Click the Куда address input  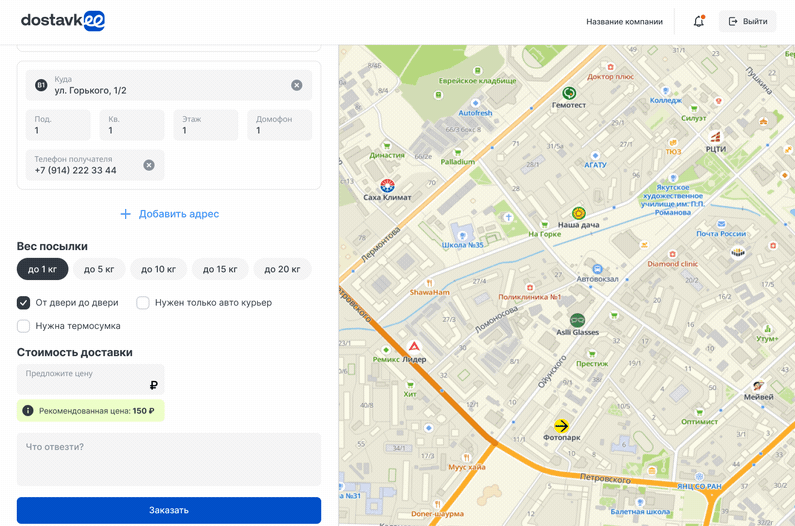(x=169, y=85)
